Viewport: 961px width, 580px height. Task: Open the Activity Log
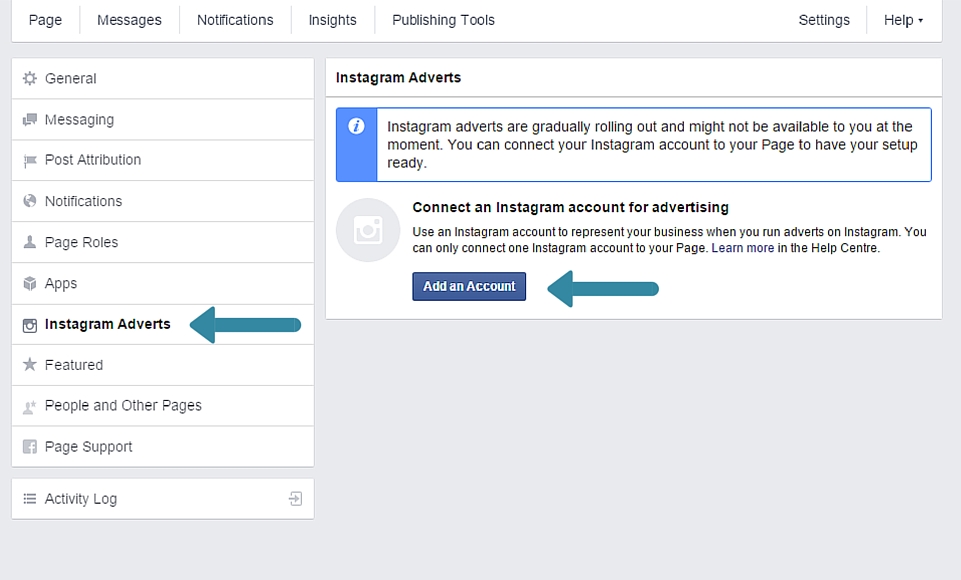pyautogui.click(x=162, y=499)
